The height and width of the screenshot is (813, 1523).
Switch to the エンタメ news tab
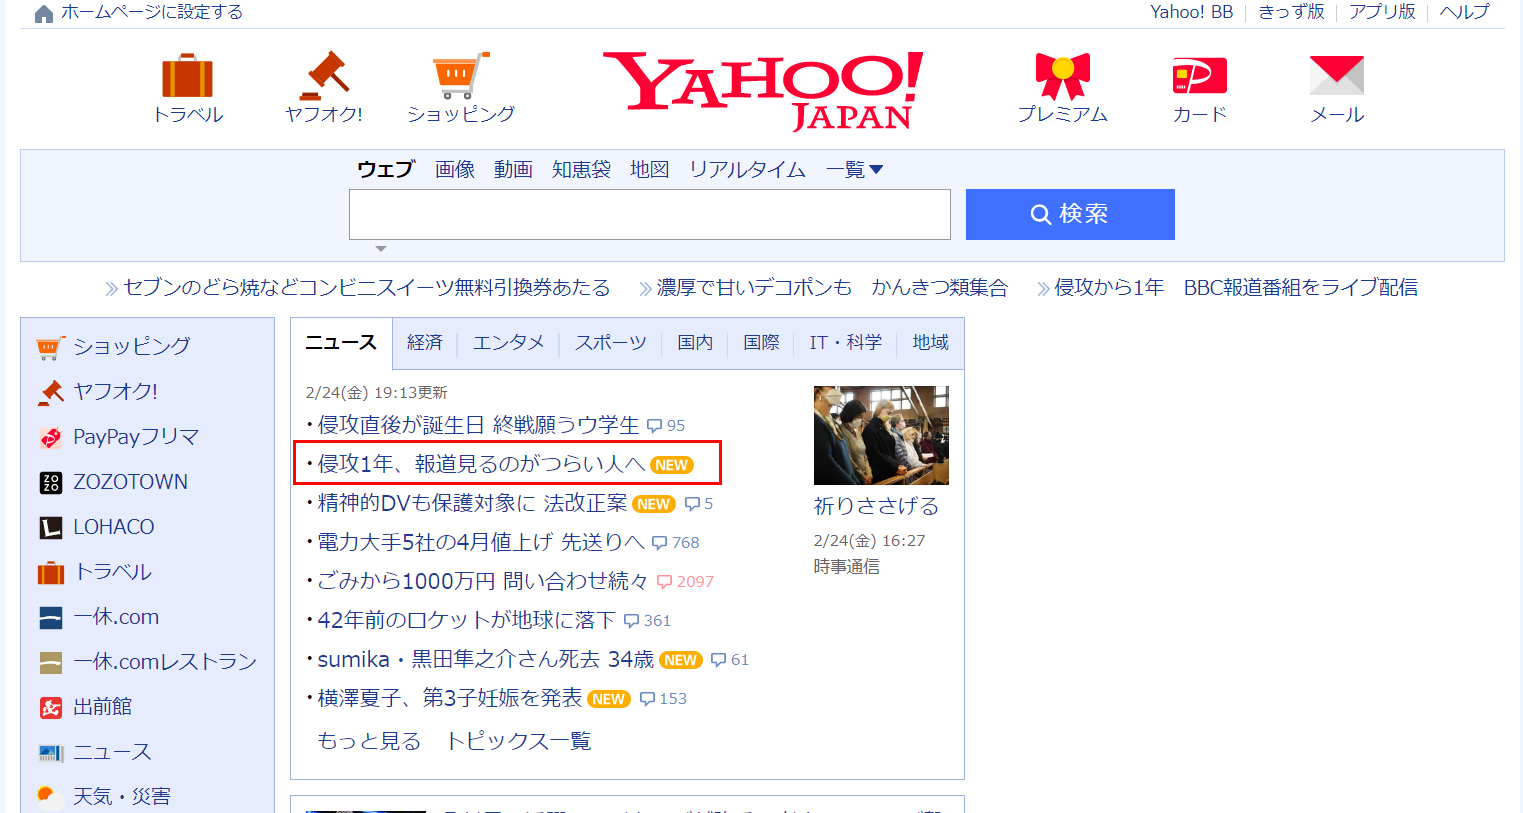point(509,343)
